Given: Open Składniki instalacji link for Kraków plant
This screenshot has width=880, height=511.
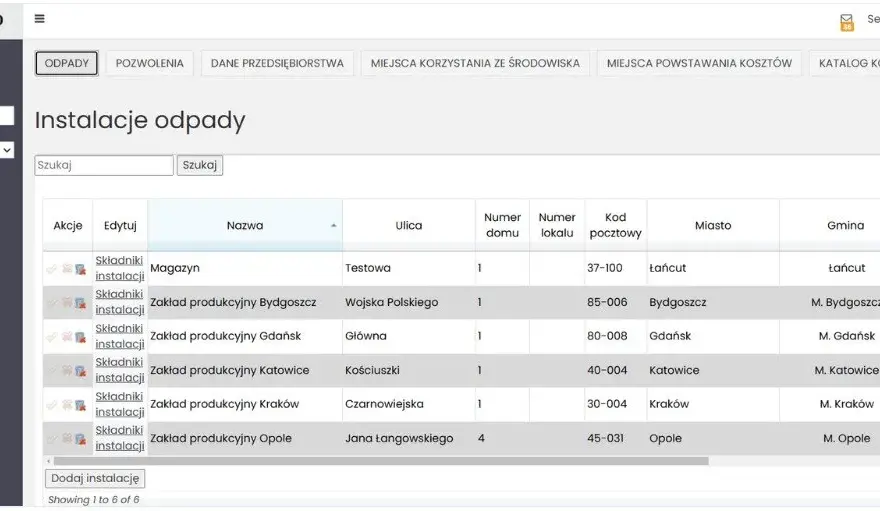Looking at the screenshot, I should coord(120,404).
